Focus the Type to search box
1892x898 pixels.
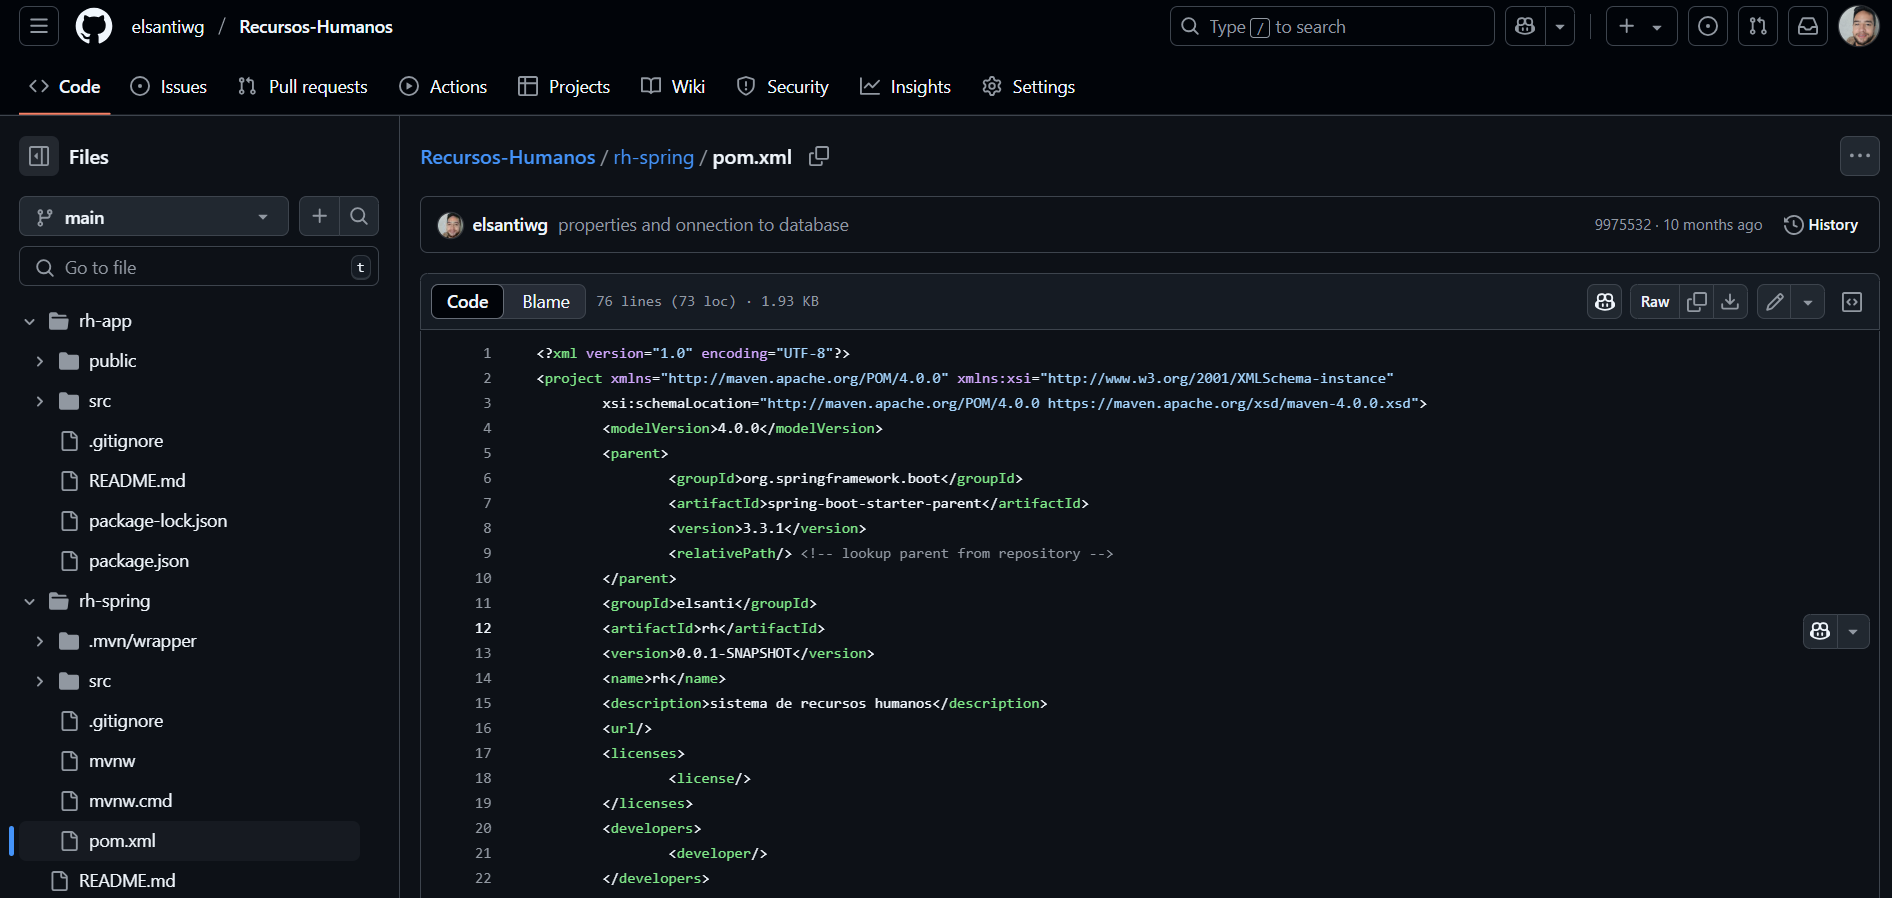pos(1332,26)
